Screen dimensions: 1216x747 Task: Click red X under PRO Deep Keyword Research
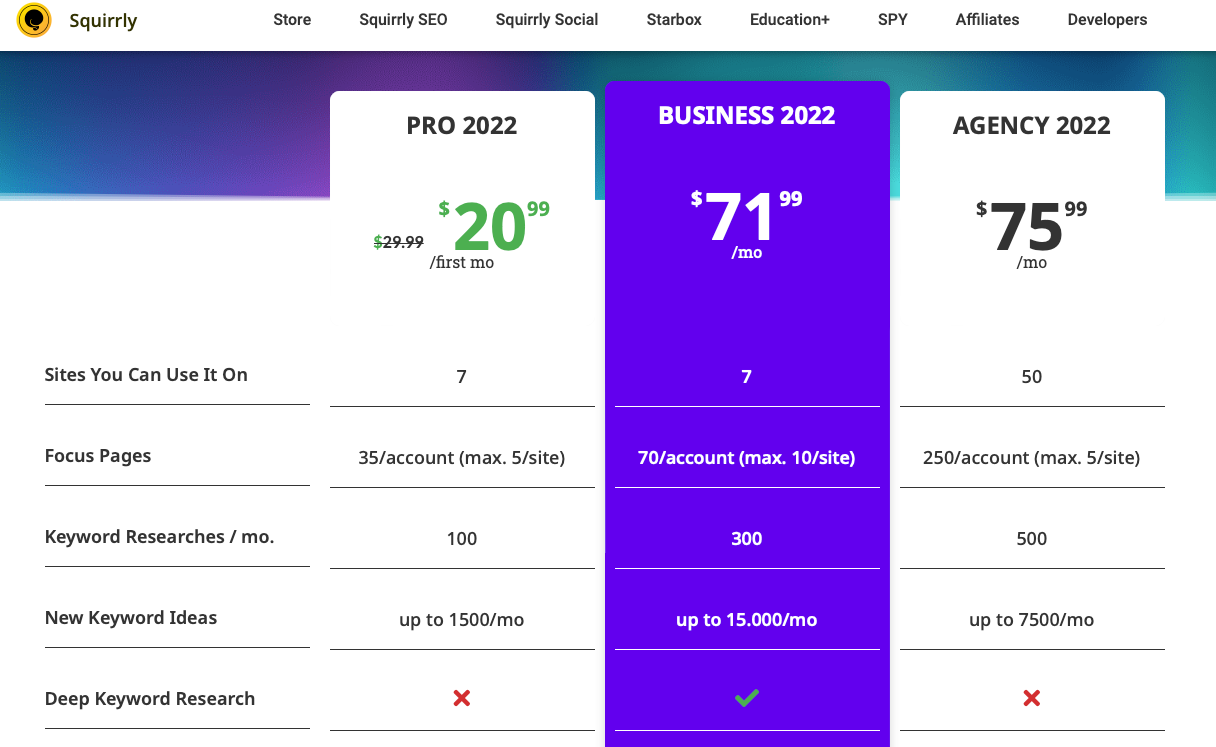point(462,698)
